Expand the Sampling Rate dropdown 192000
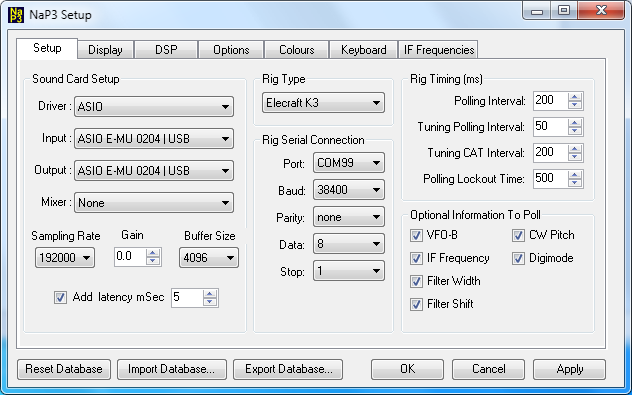 point(65,258)
